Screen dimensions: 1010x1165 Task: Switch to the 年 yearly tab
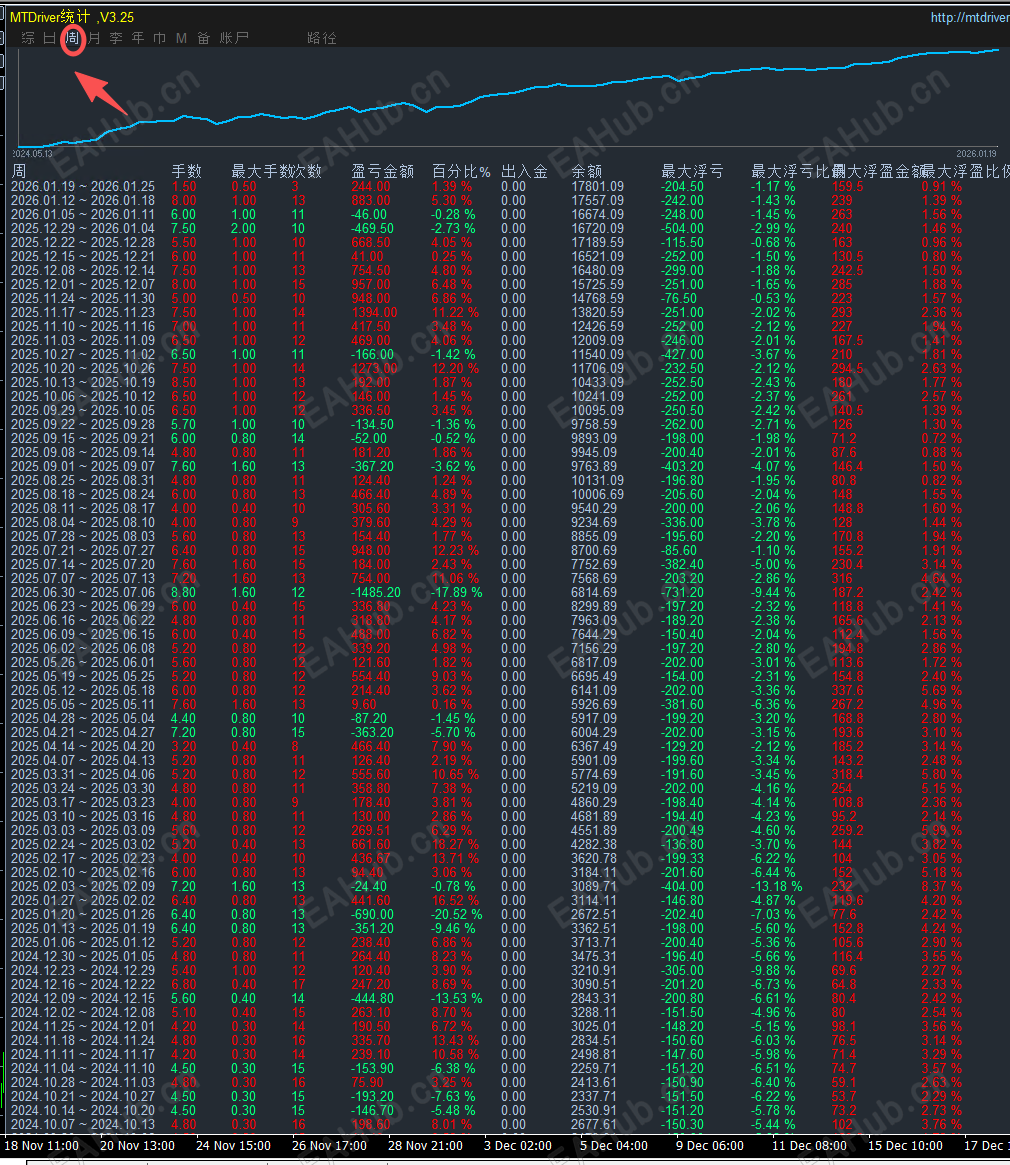coord(137,38)
